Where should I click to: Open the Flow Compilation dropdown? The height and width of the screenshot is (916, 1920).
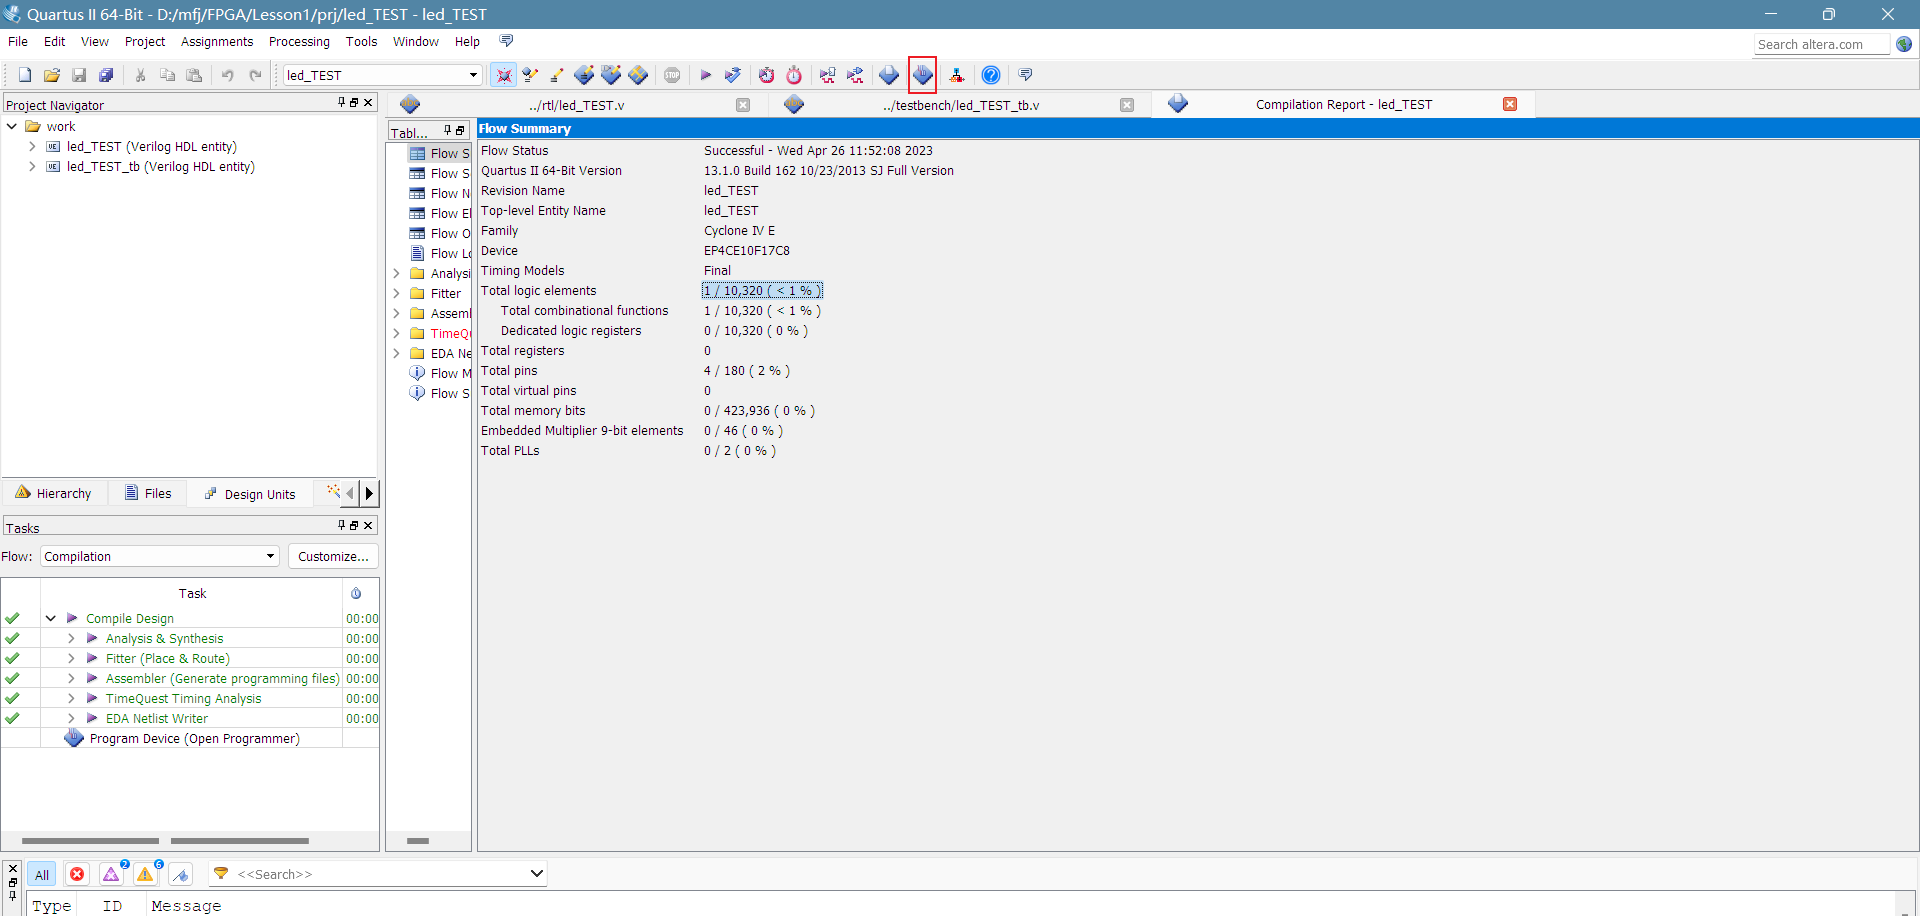(270, 556)
